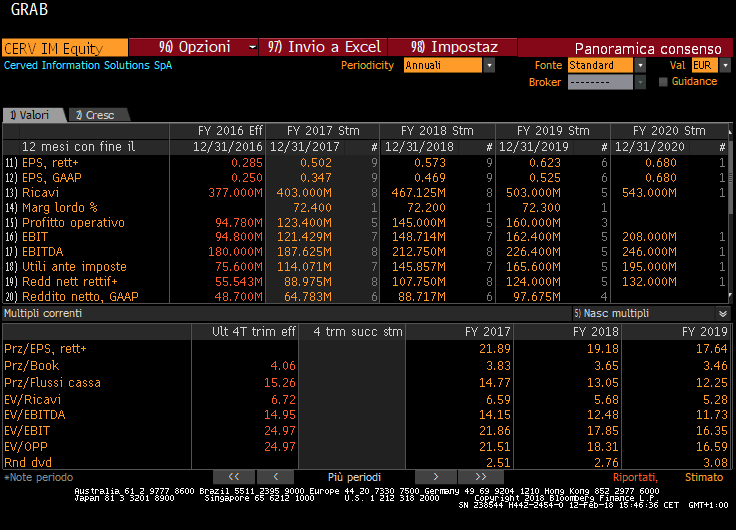
Task: Enable the Guidance checkbox
Action: [663, 82]
